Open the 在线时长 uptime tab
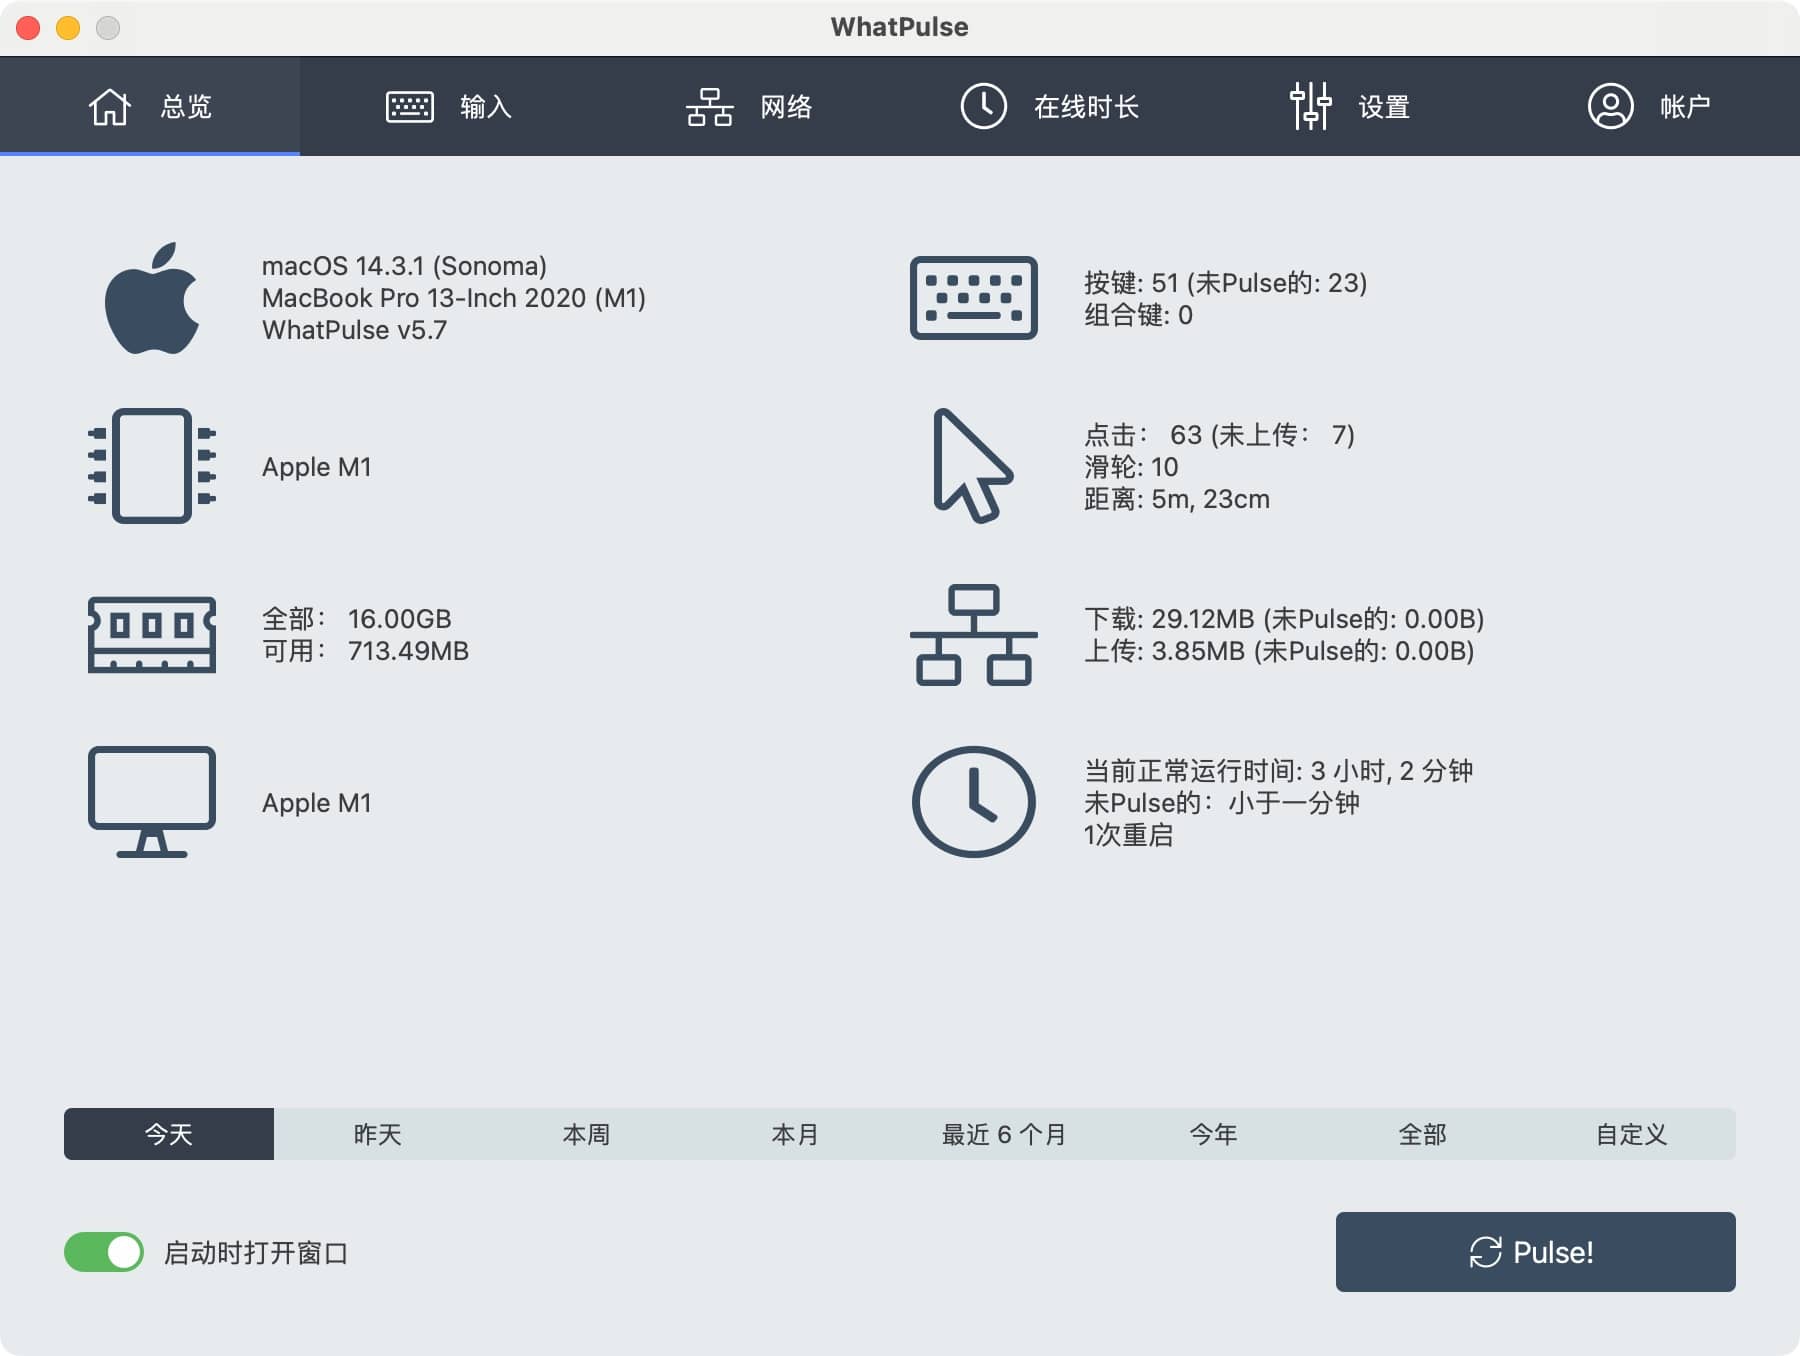 pyautogui.click(x=1050, y=106)
